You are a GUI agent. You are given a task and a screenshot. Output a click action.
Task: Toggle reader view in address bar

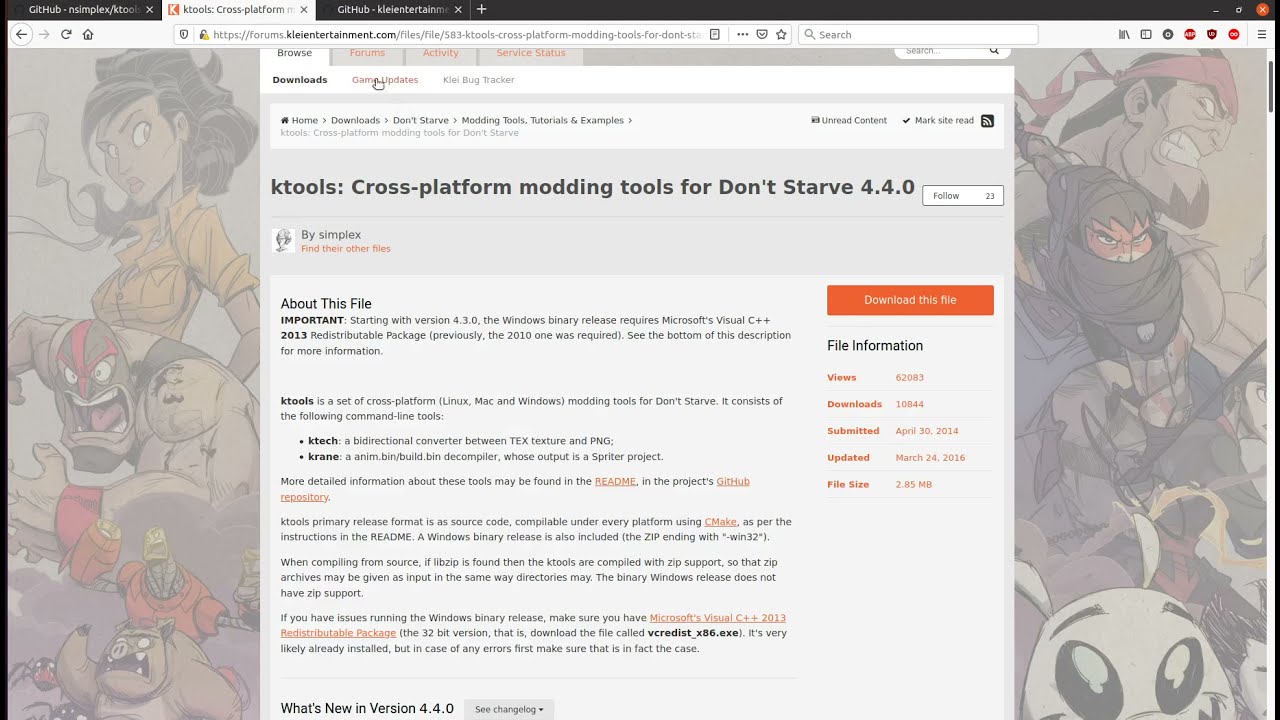(x=715, y=34)
